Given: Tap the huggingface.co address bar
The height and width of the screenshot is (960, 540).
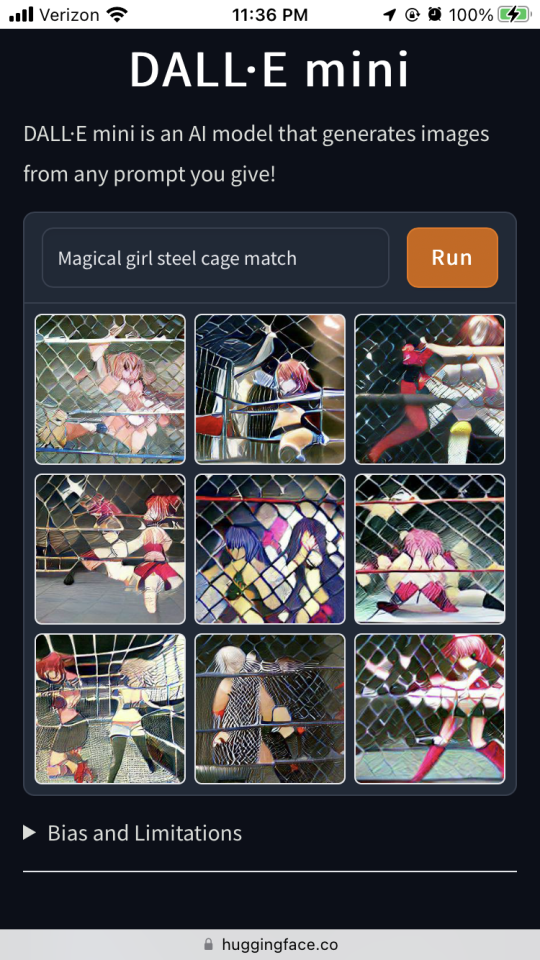Looking at the screenshot, I should pos(270,944).
